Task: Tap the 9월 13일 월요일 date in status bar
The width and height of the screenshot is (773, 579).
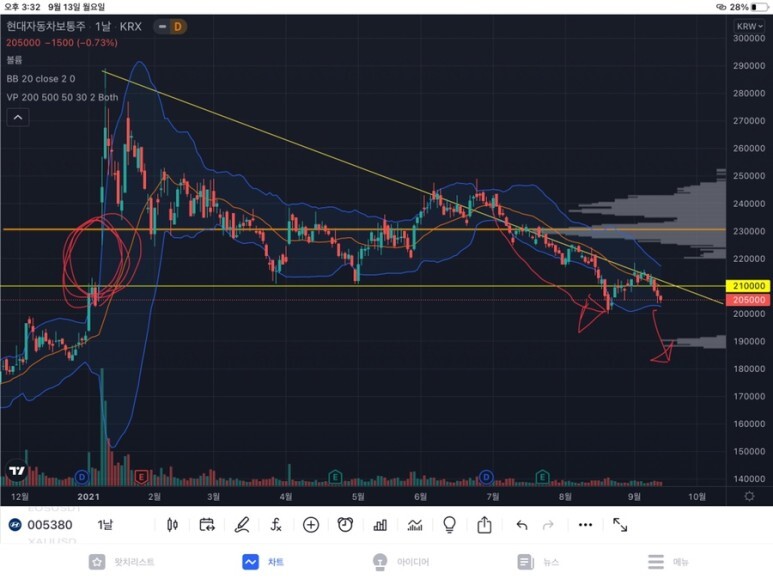Action: click(76, 7)
